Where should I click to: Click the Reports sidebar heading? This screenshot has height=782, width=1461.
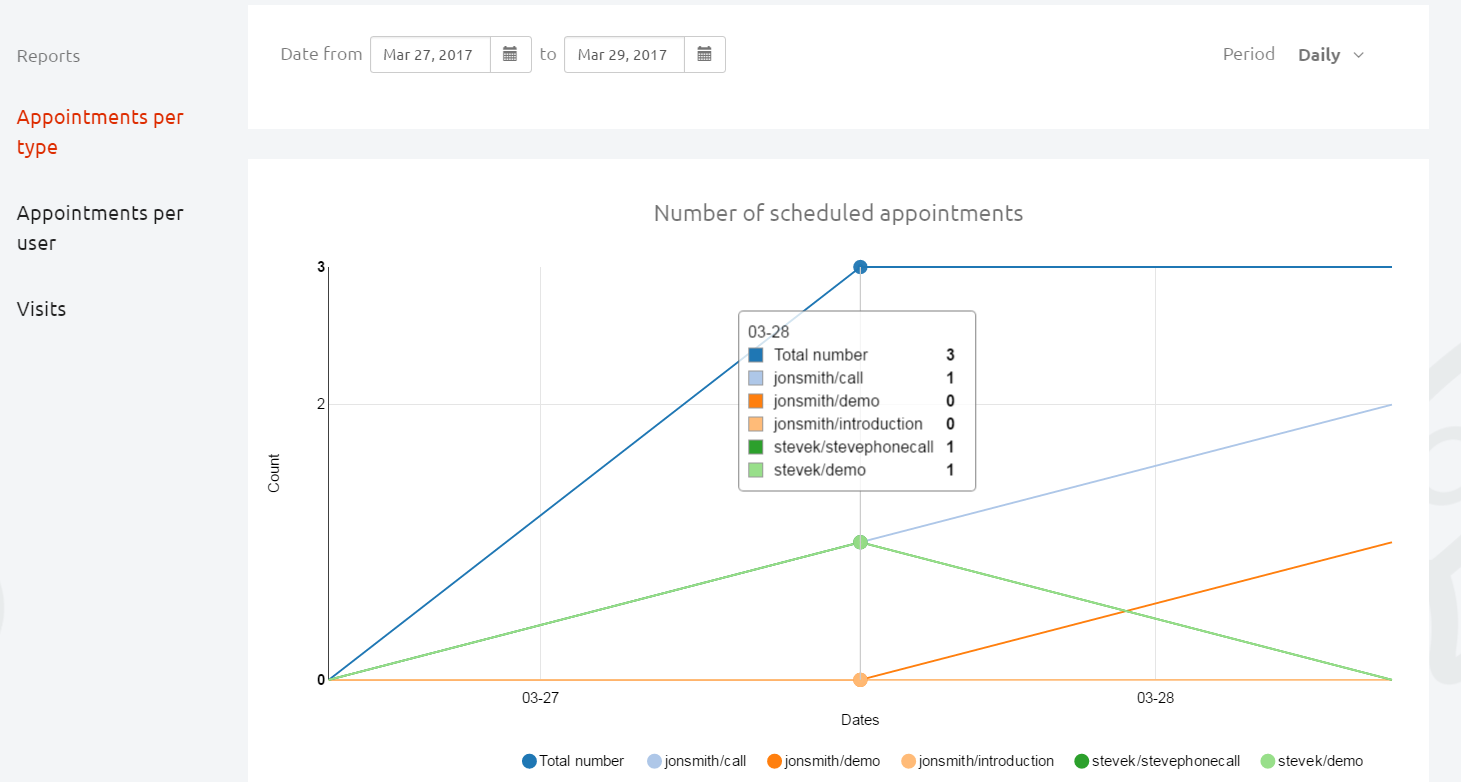coord(48,56)
